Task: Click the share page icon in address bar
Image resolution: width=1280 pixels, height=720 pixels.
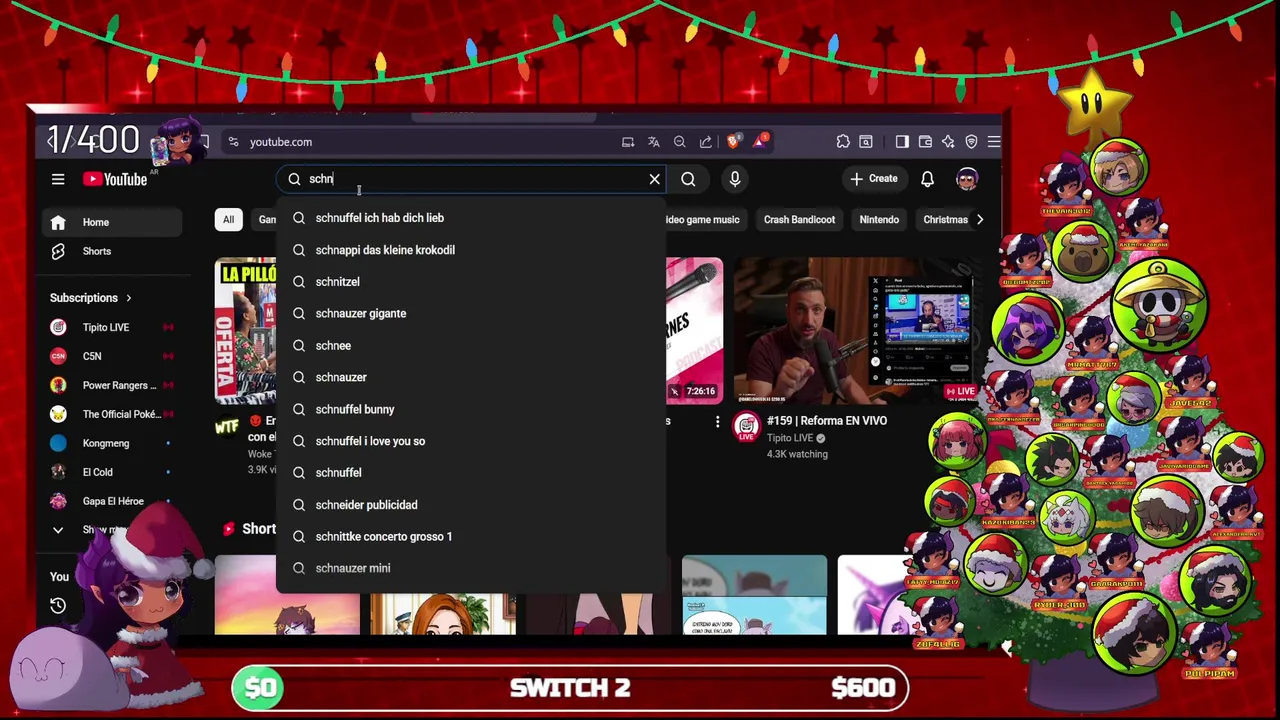Action: (706, 142)
